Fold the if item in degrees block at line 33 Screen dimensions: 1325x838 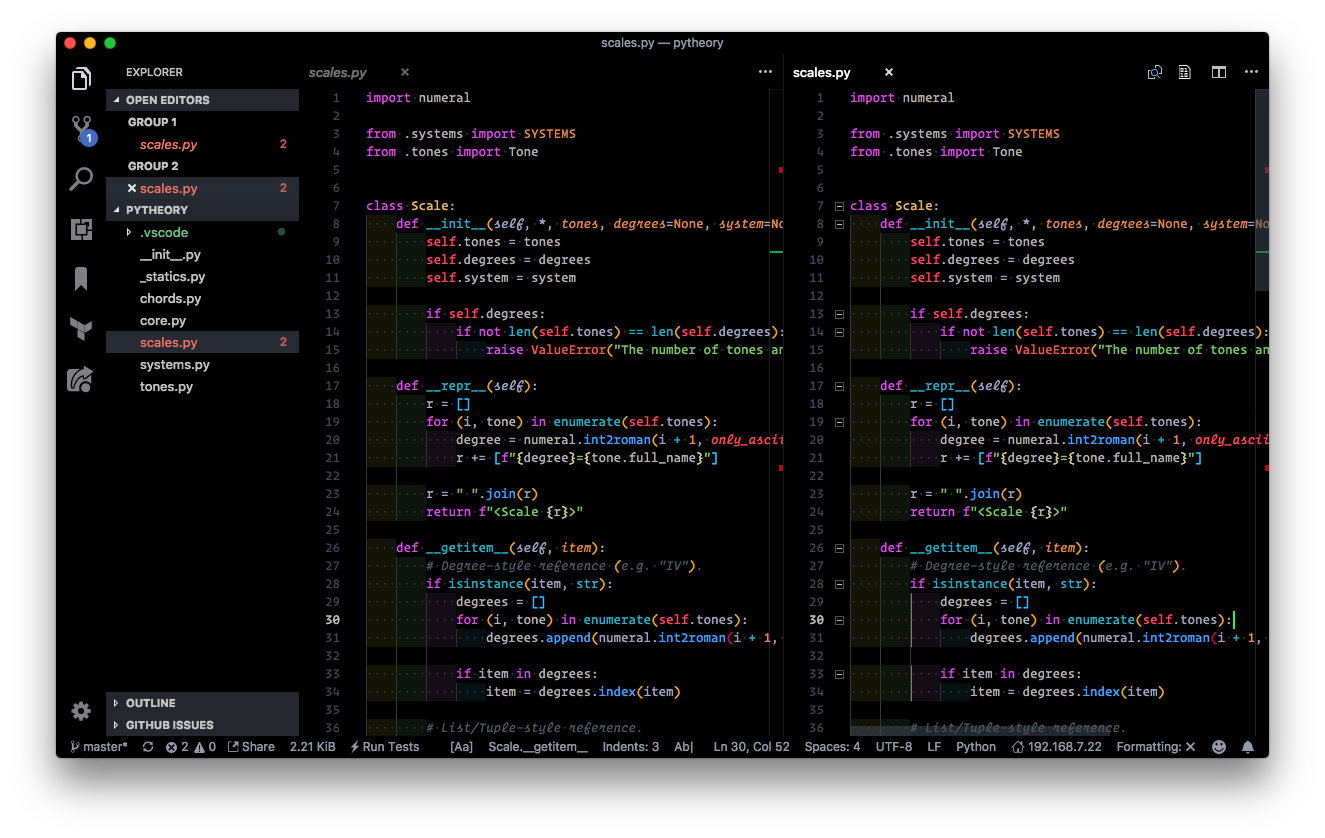click(839, 674)
